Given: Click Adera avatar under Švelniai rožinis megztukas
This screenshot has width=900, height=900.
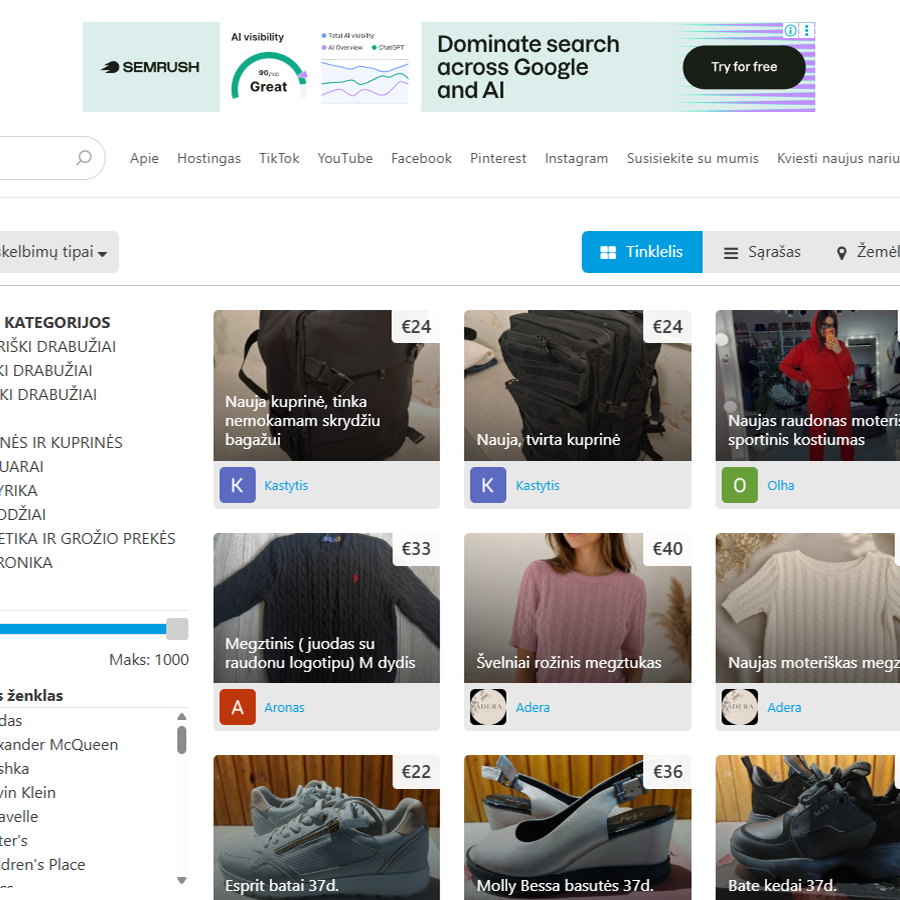Looking at the screenshot, I should (x=488, y=707).
